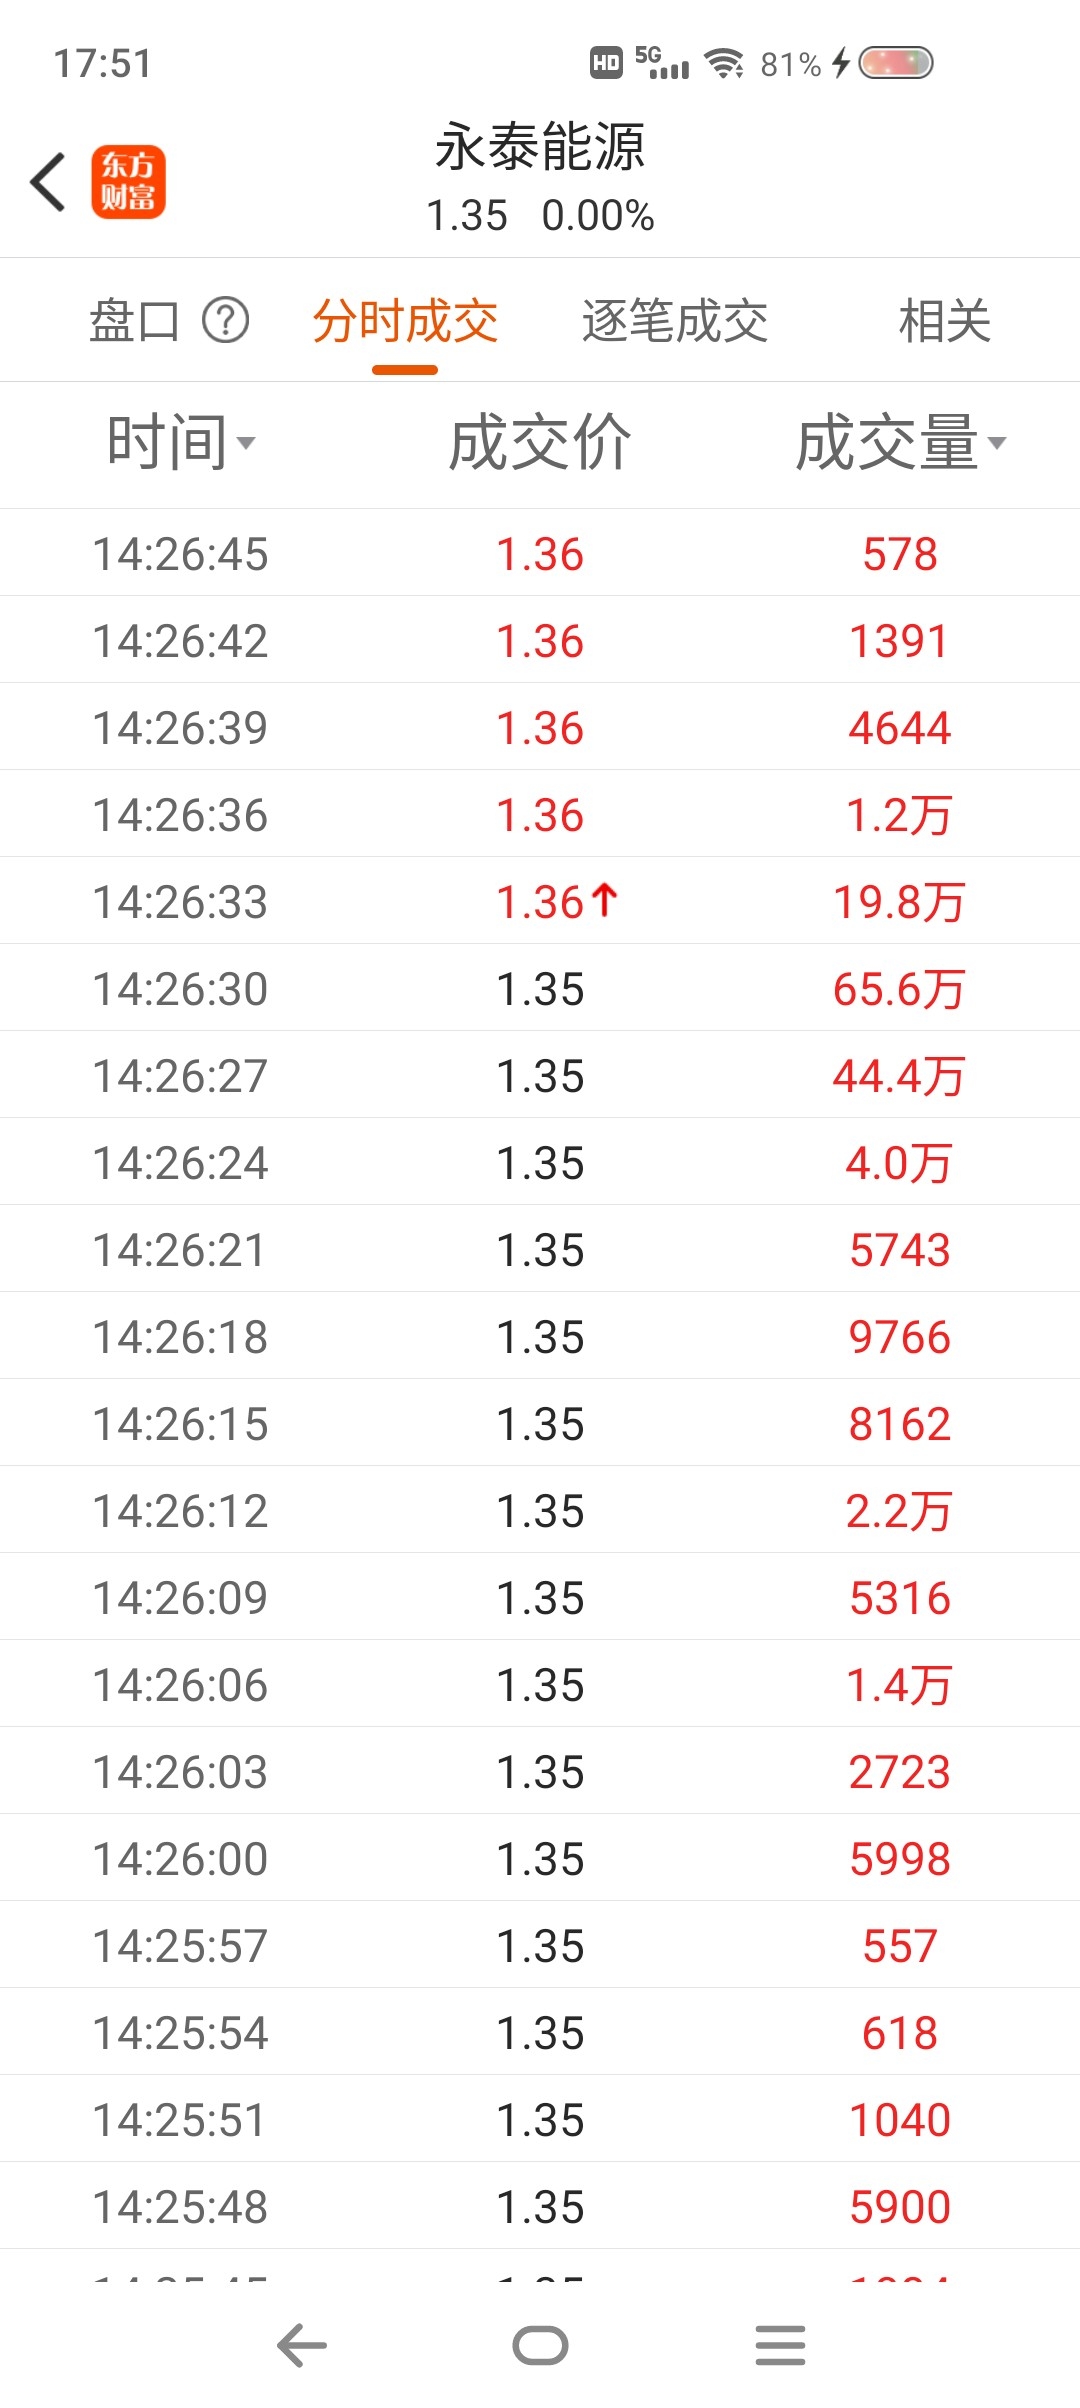This screenshot has height=2408, width=1080.
Task: Select the 14:26:27 row with 44.4万 volume
Action: click(x=540, y=1074)
